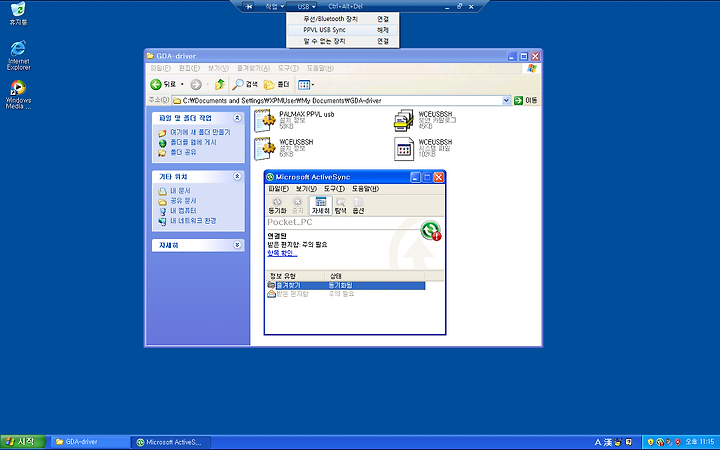Click the pin icon on the virtual PC toolbar
The width and height of the screenshot is (720, 450).
pyautogui.click(x=248, y=6)
